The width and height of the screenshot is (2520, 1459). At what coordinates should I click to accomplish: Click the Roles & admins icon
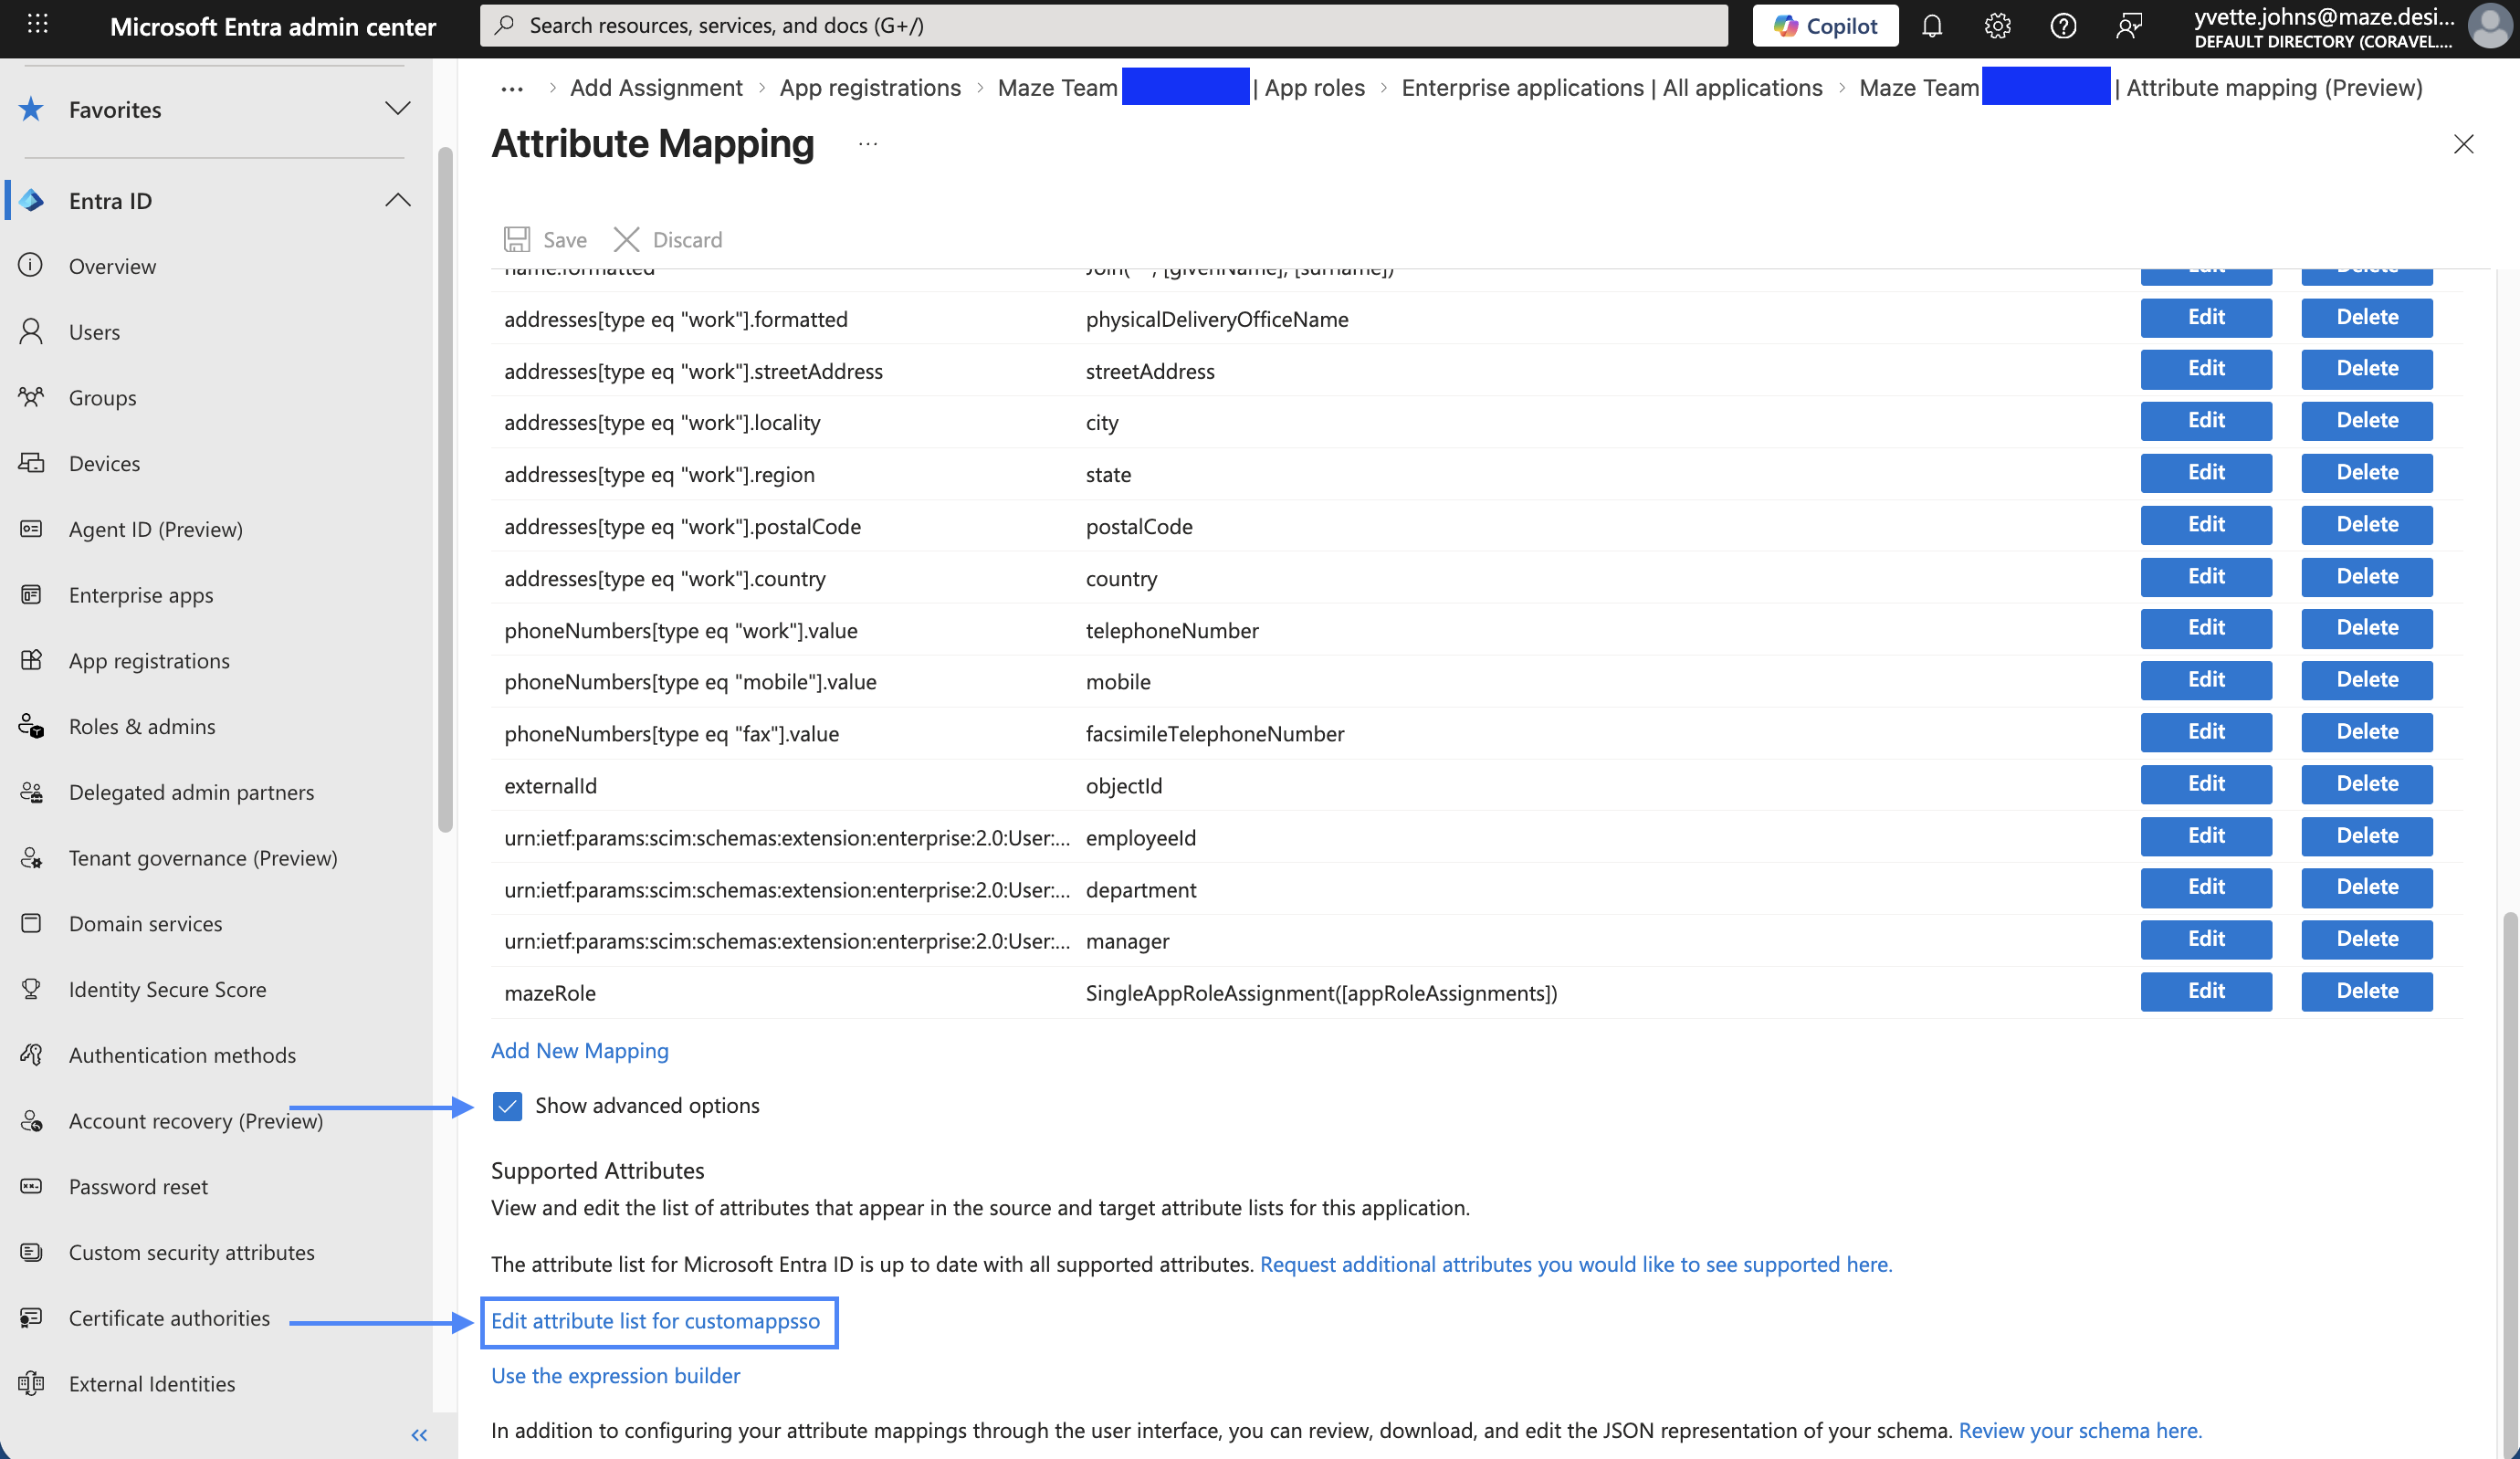tap(31, 726)
